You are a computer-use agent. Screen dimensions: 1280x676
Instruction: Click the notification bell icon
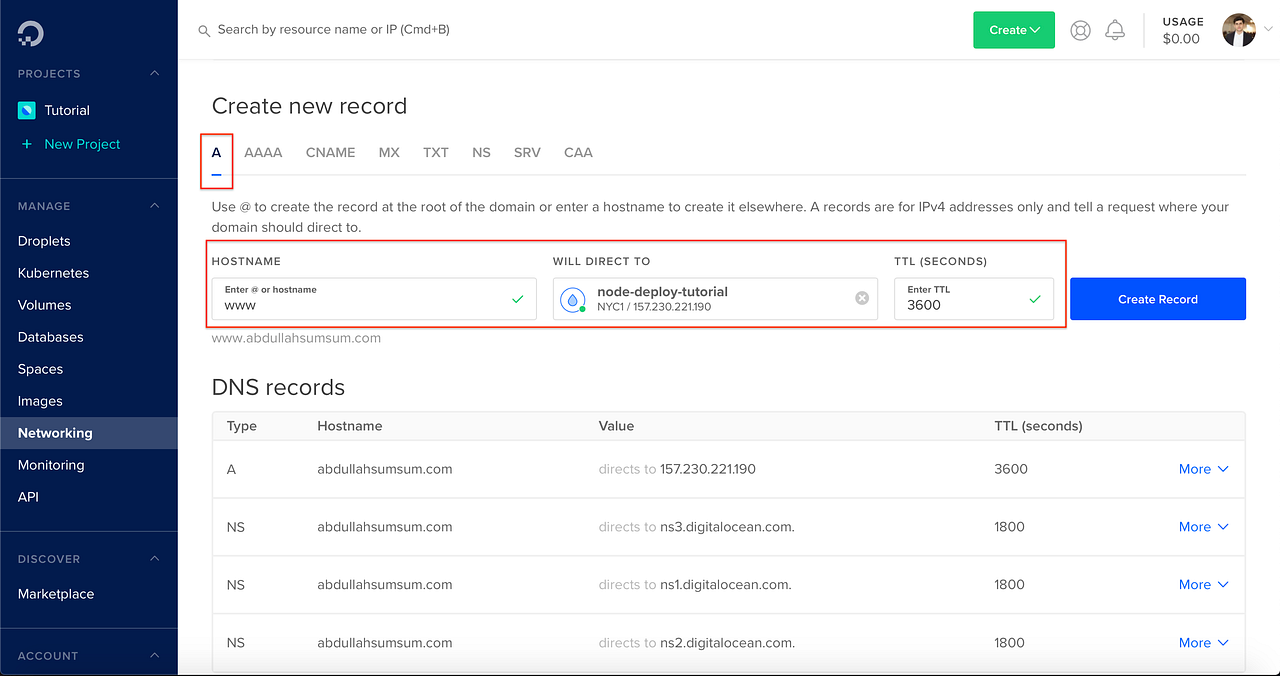point(1115,30)
